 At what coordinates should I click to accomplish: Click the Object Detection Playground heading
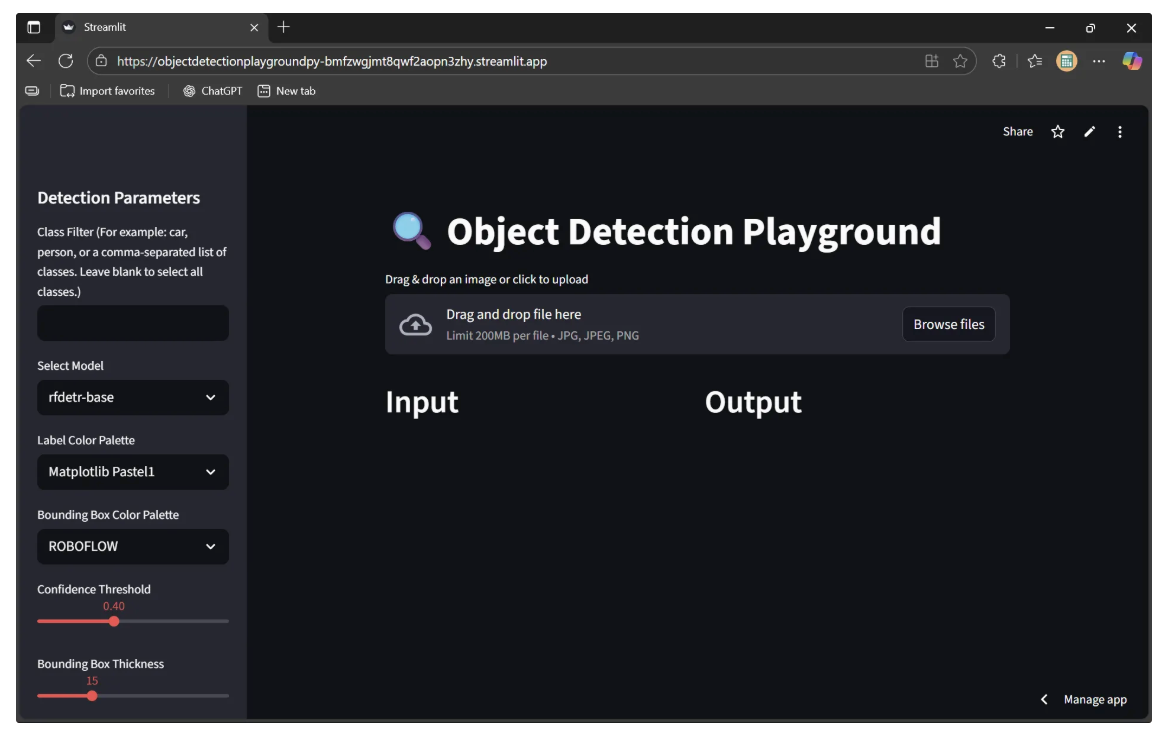(694, 232)
